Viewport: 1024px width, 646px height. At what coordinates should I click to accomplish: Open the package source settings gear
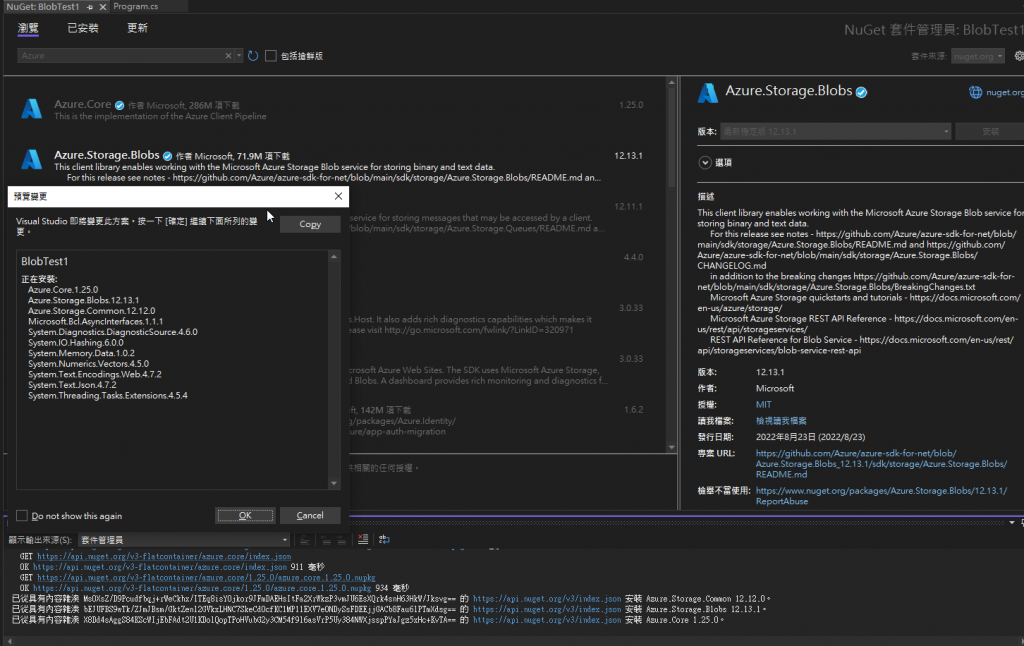click(1019, 56)
